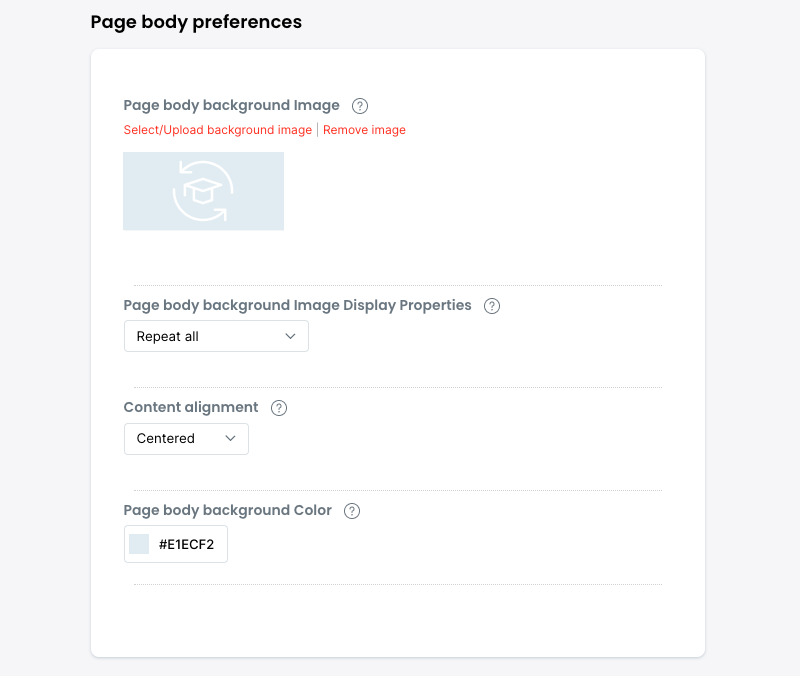The image size is (800, 676).
Task: Open the Repeat all display properties dropdown
Action: (215, 337)
